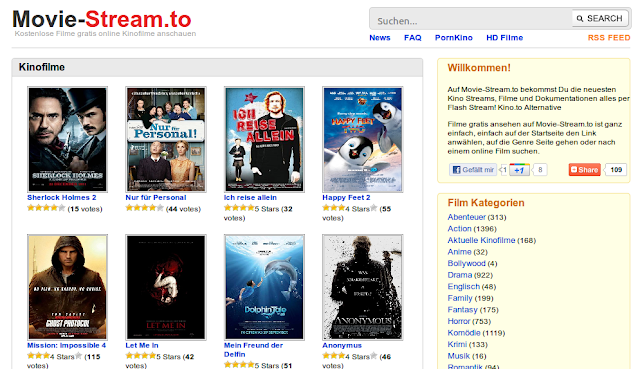Rate Sherlock Holmes 2 using star rating
Screen dimensions: 640x369
pyautogui.click(x=46, y=208)
